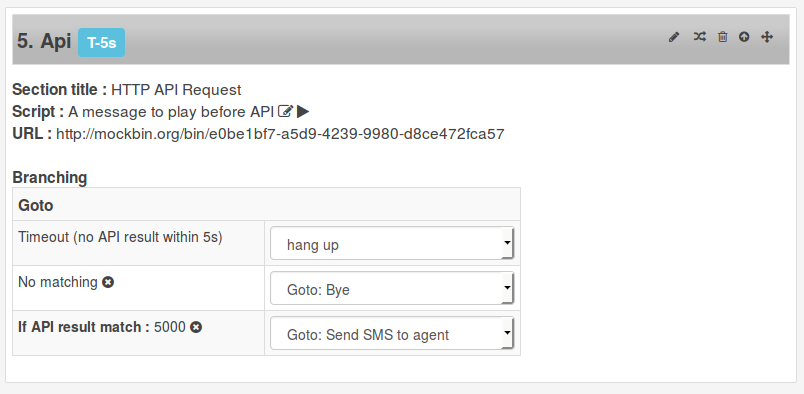This screenshot has height=394, width=804.
Task: Click the pencil edit icon in section header
Action: (x=674, y=37)
